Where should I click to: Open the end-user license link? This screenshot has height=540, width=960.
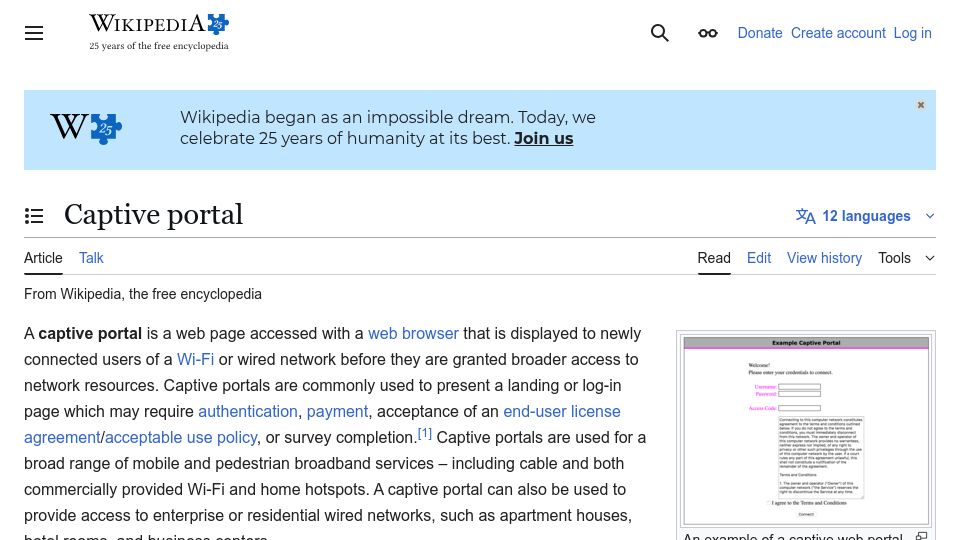[x=561, y=411]
